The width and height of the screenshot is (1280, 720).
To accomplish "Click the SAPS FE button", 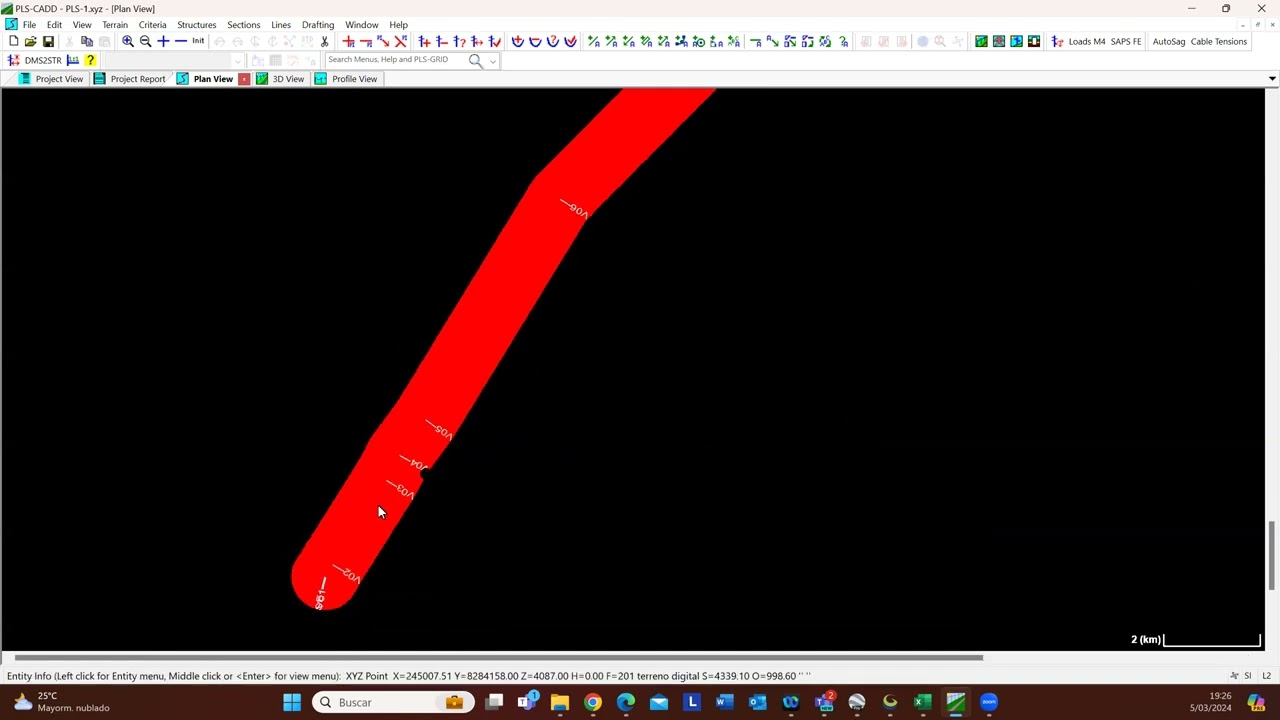I will [1126, 41].
